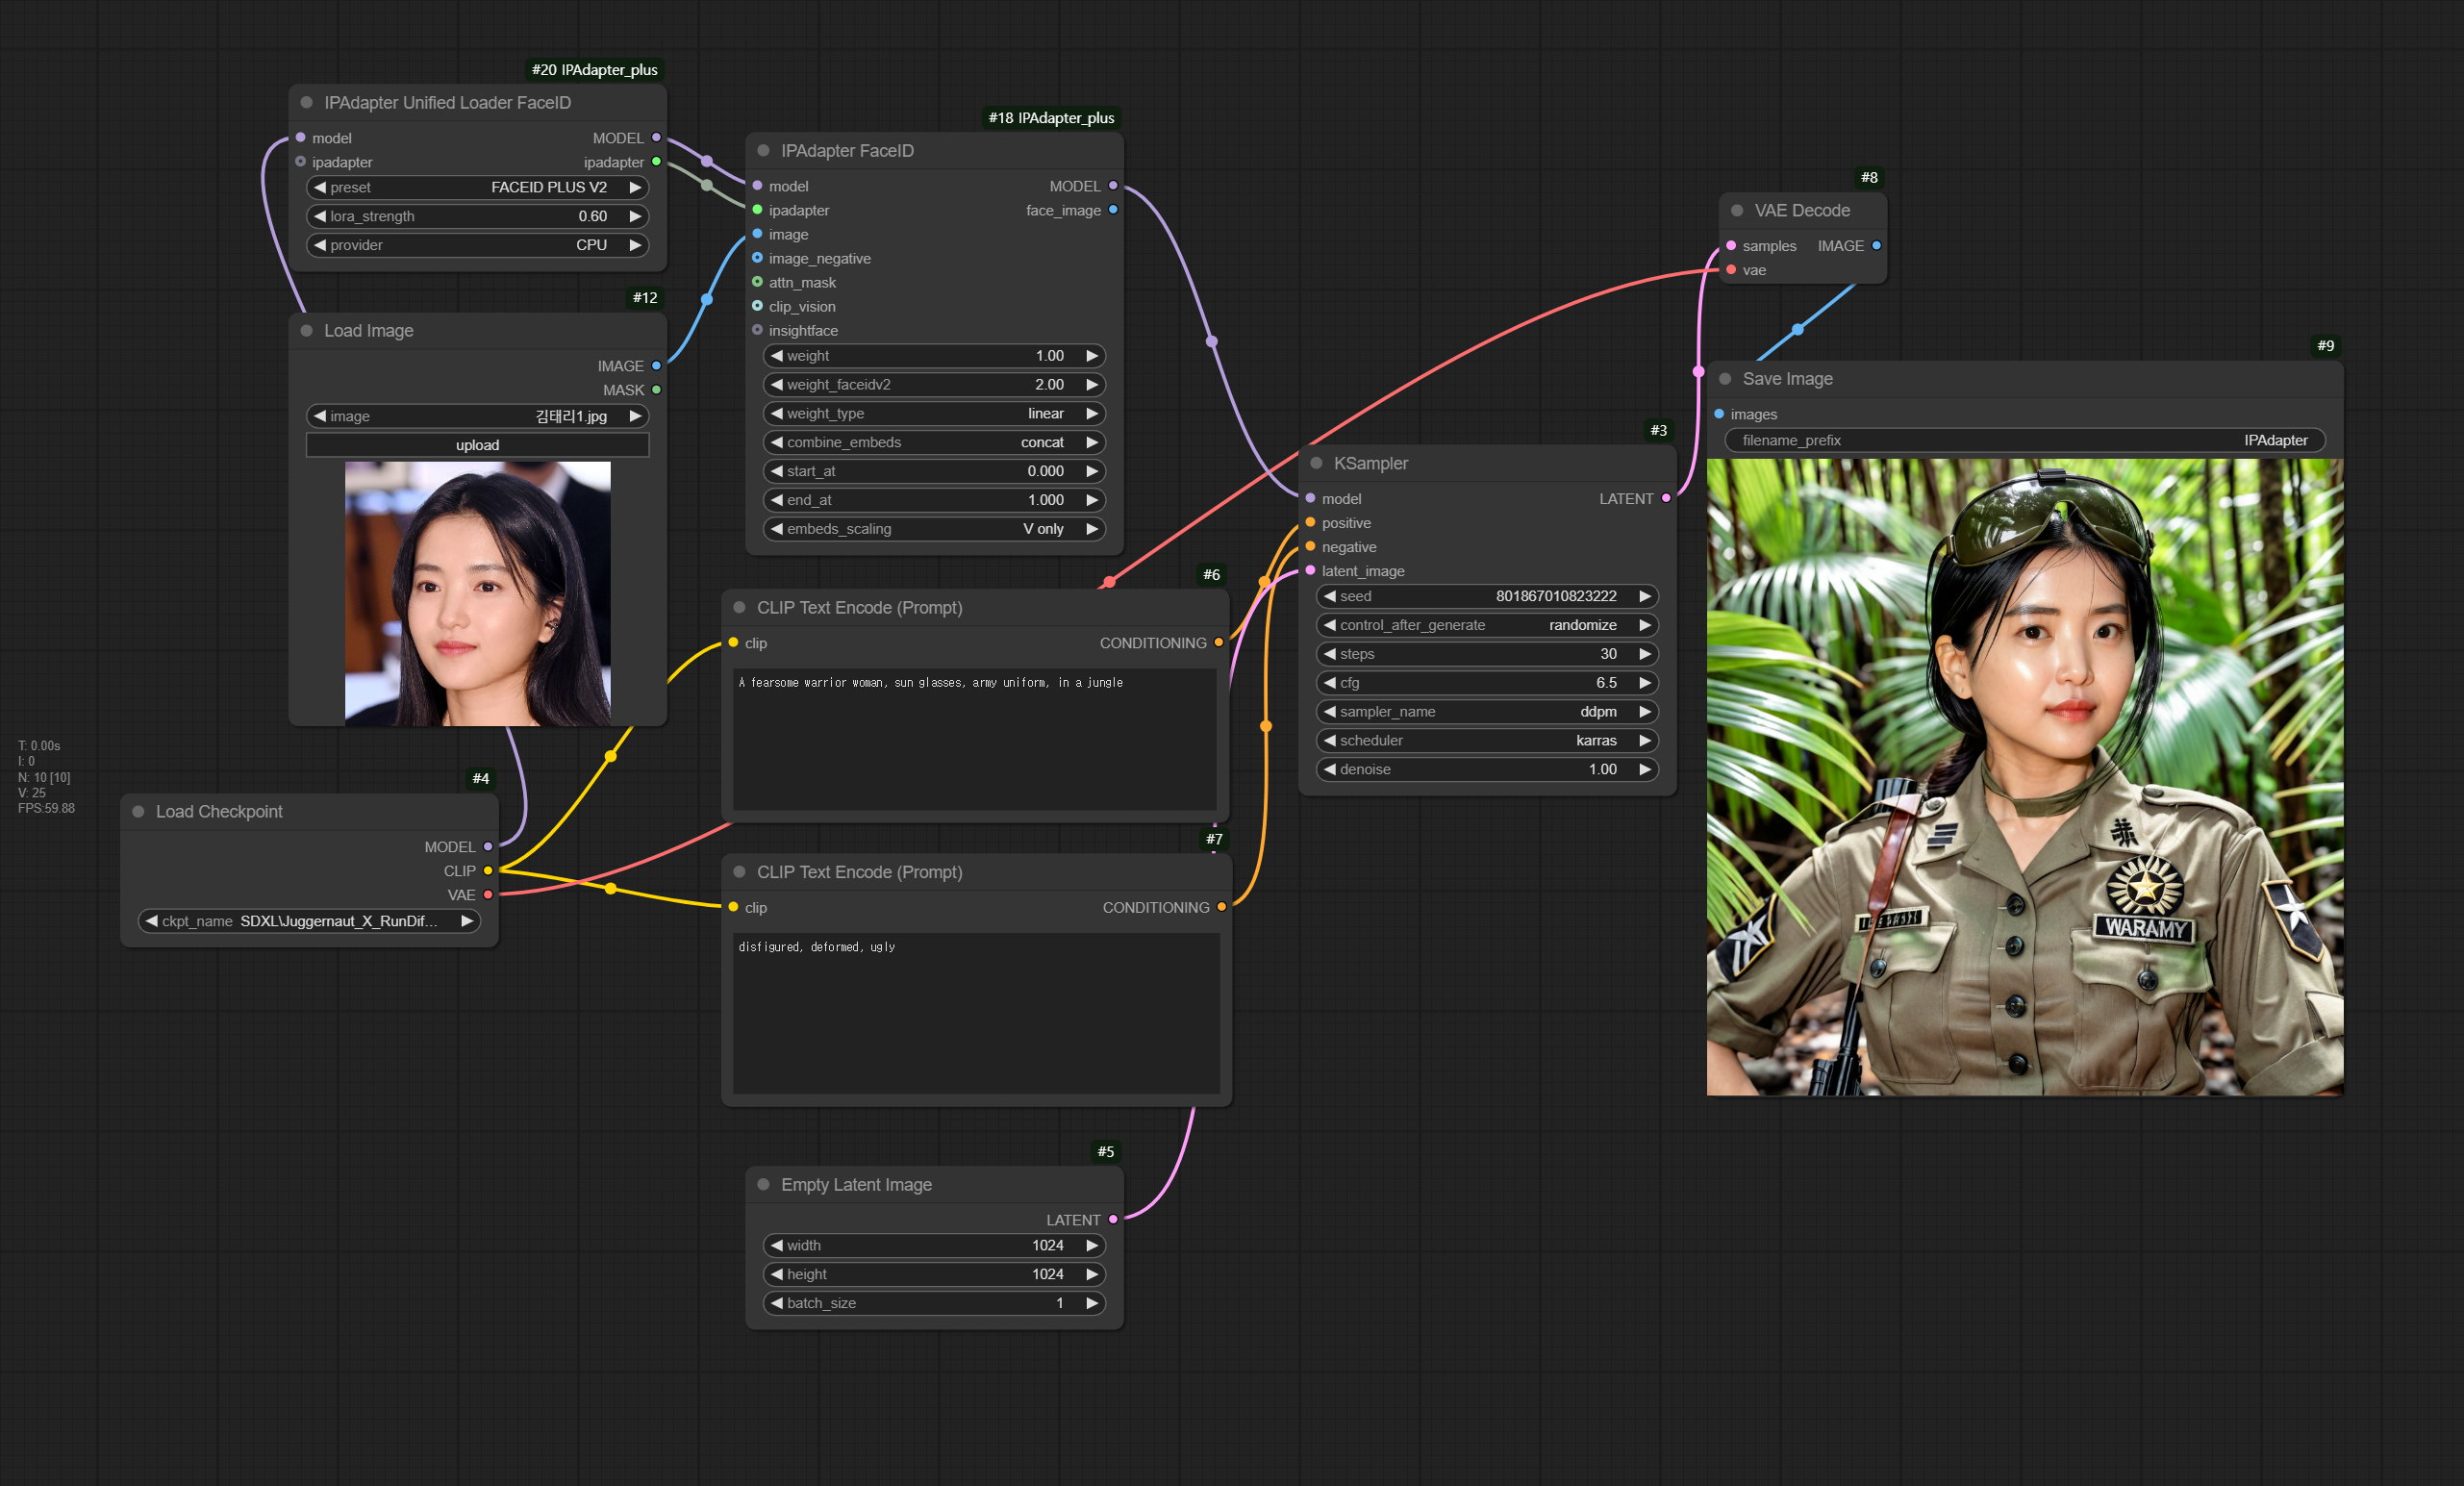Click the upload button in Load Image
Viewport: 2464px width, 1486px height.
[477, 445]
